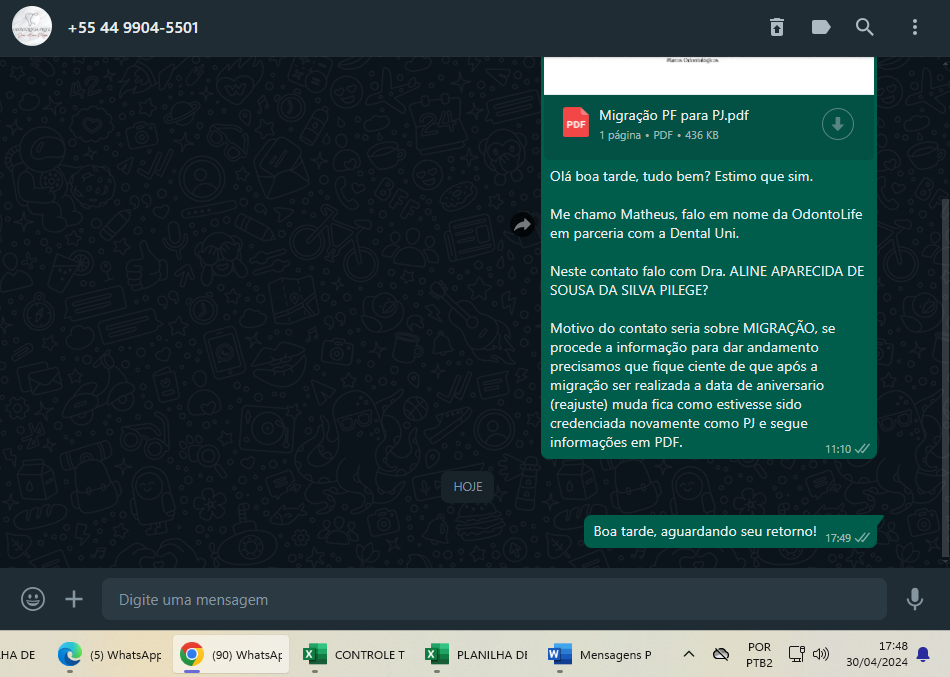950x677 pixels.
Task: Forward the message using the arrow icon
Action: [x=522, y=225]
